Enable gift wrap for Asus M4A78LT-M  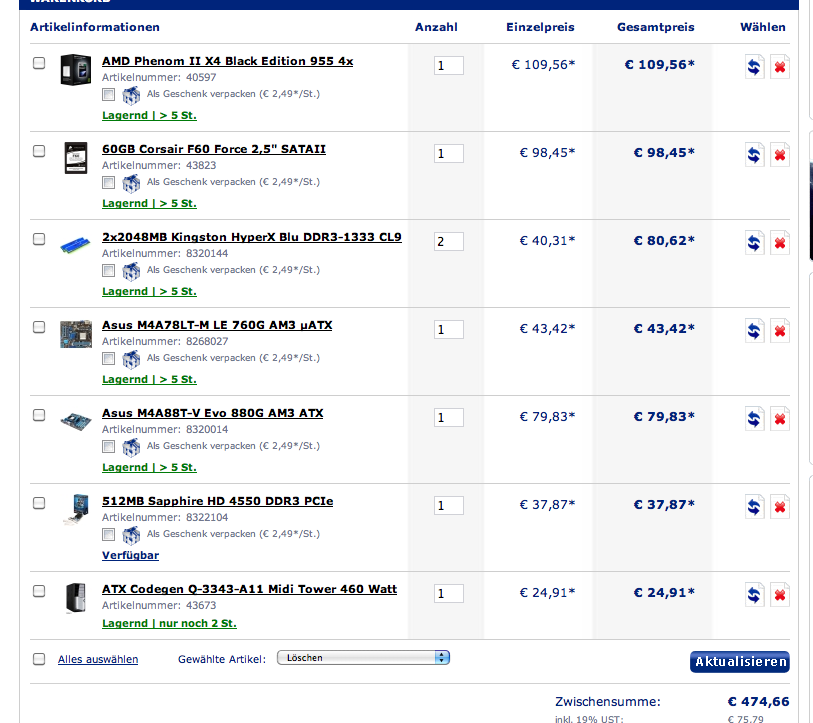pos(108,358)
